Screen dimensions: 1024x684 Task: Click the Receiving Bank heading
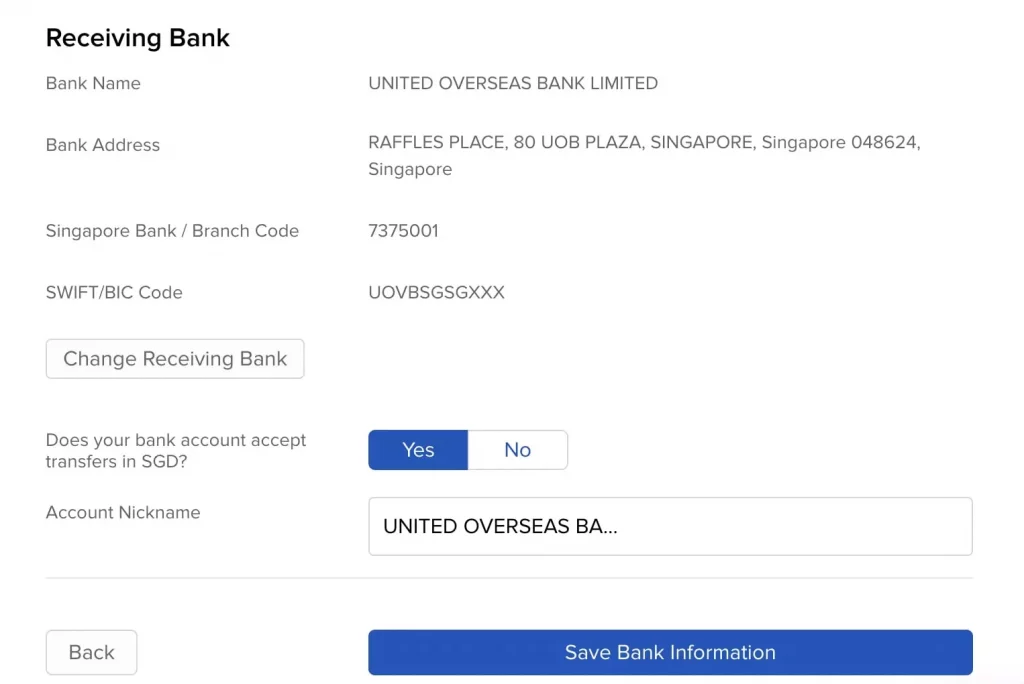point(137,37)
